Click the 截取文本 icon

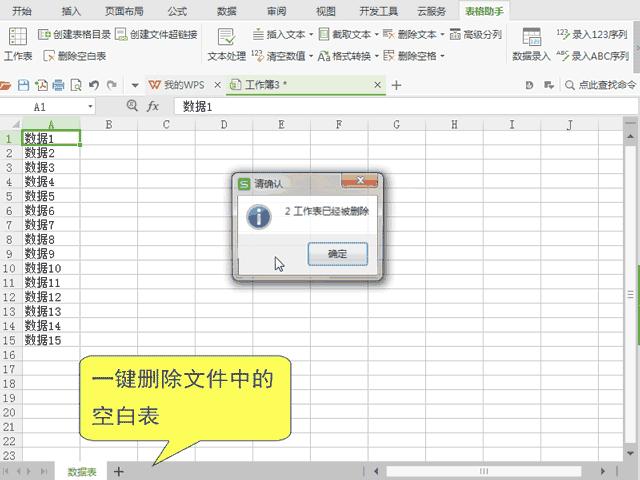coord(324,34)
